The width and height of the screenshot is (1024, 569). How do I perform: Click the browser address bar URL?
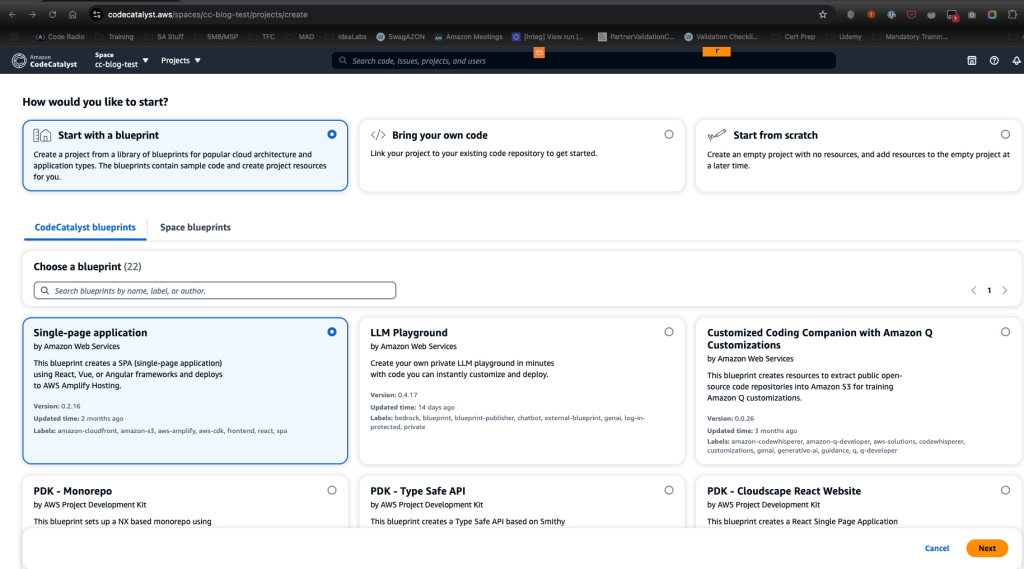pyautogui.click(x=208, y=14)
